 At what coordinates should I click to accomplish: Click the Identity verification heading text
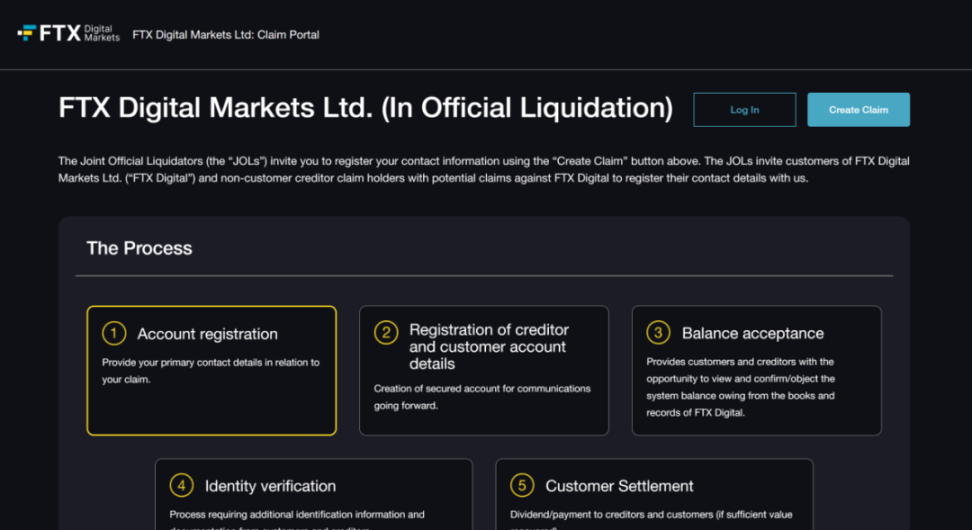click(270, 486)
